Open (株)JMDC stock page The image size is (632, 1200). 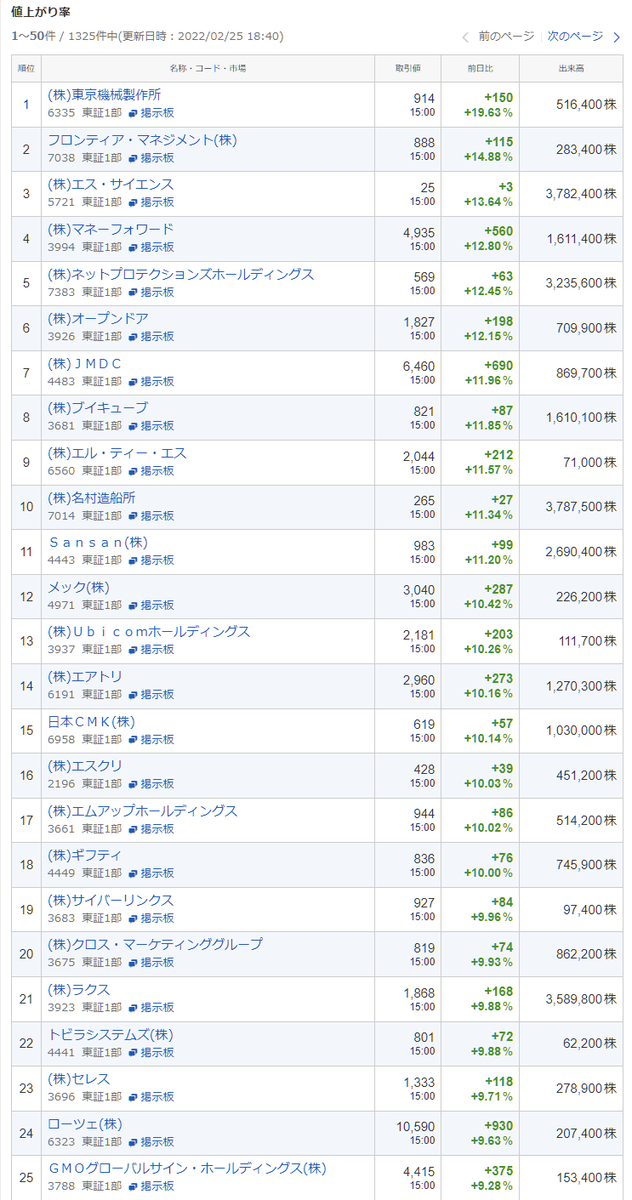coord(84,363)
